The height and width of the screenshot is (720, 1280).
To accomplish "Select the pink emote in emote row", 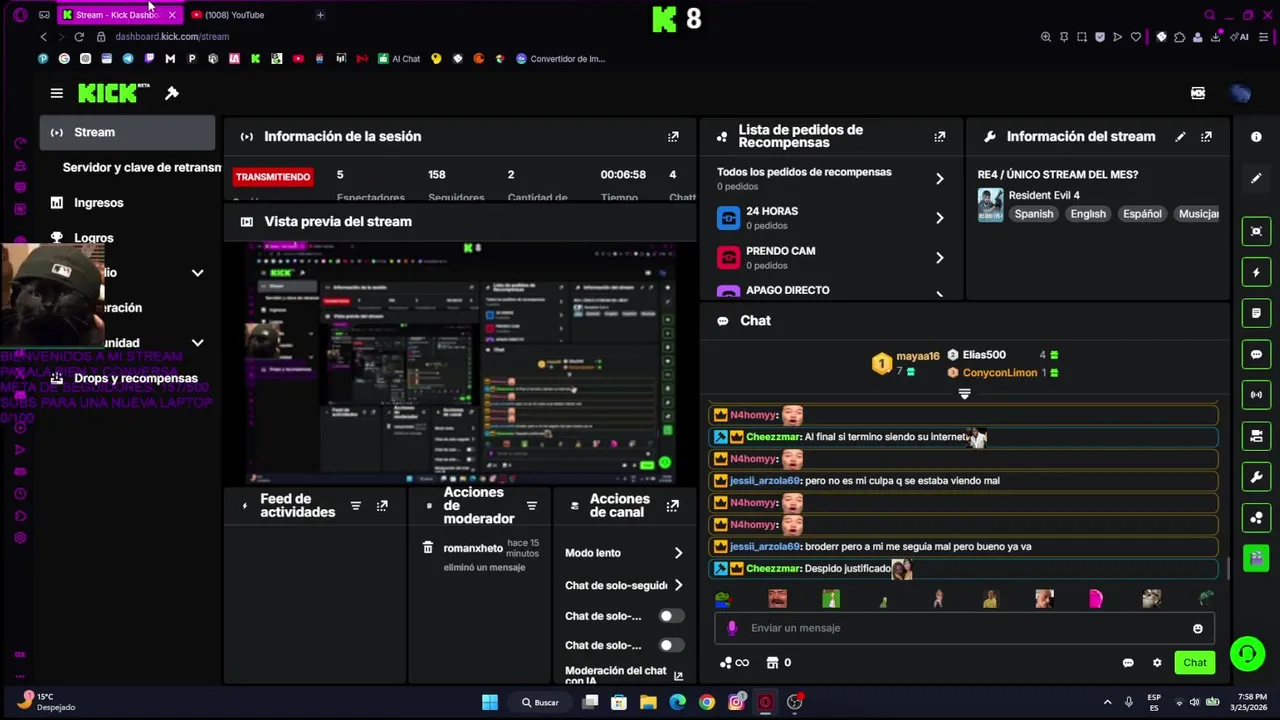I will pos(1096,599).
